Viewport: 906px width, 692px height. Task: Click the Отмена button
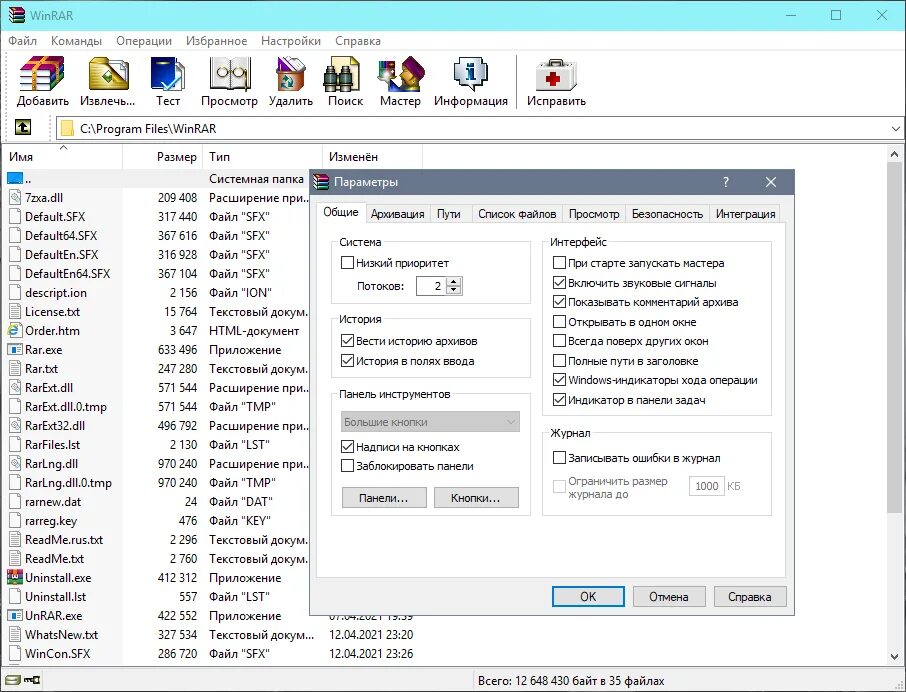pos(669,597)
